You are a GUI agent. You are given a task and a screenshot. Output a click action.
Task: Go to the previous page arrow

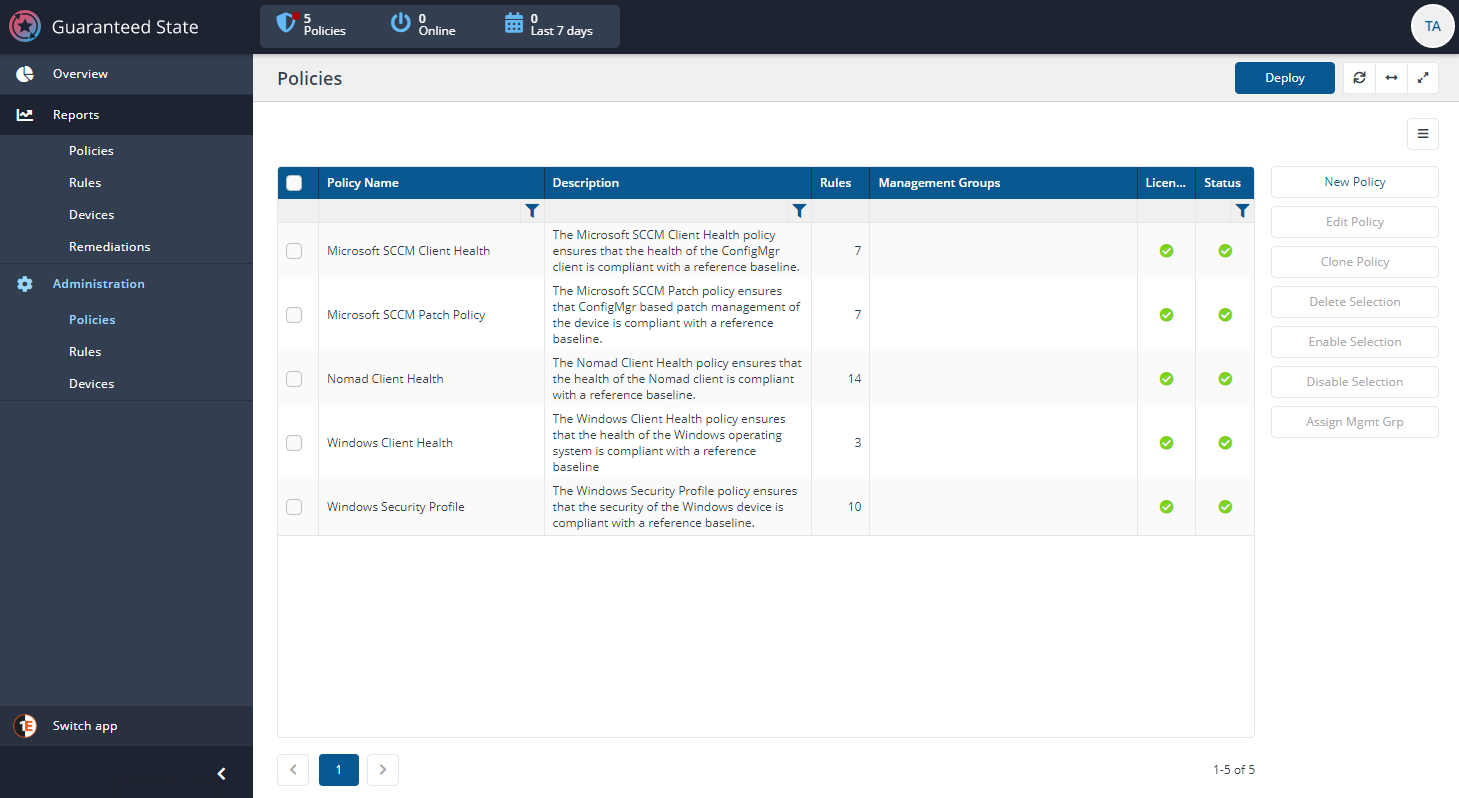293,770
